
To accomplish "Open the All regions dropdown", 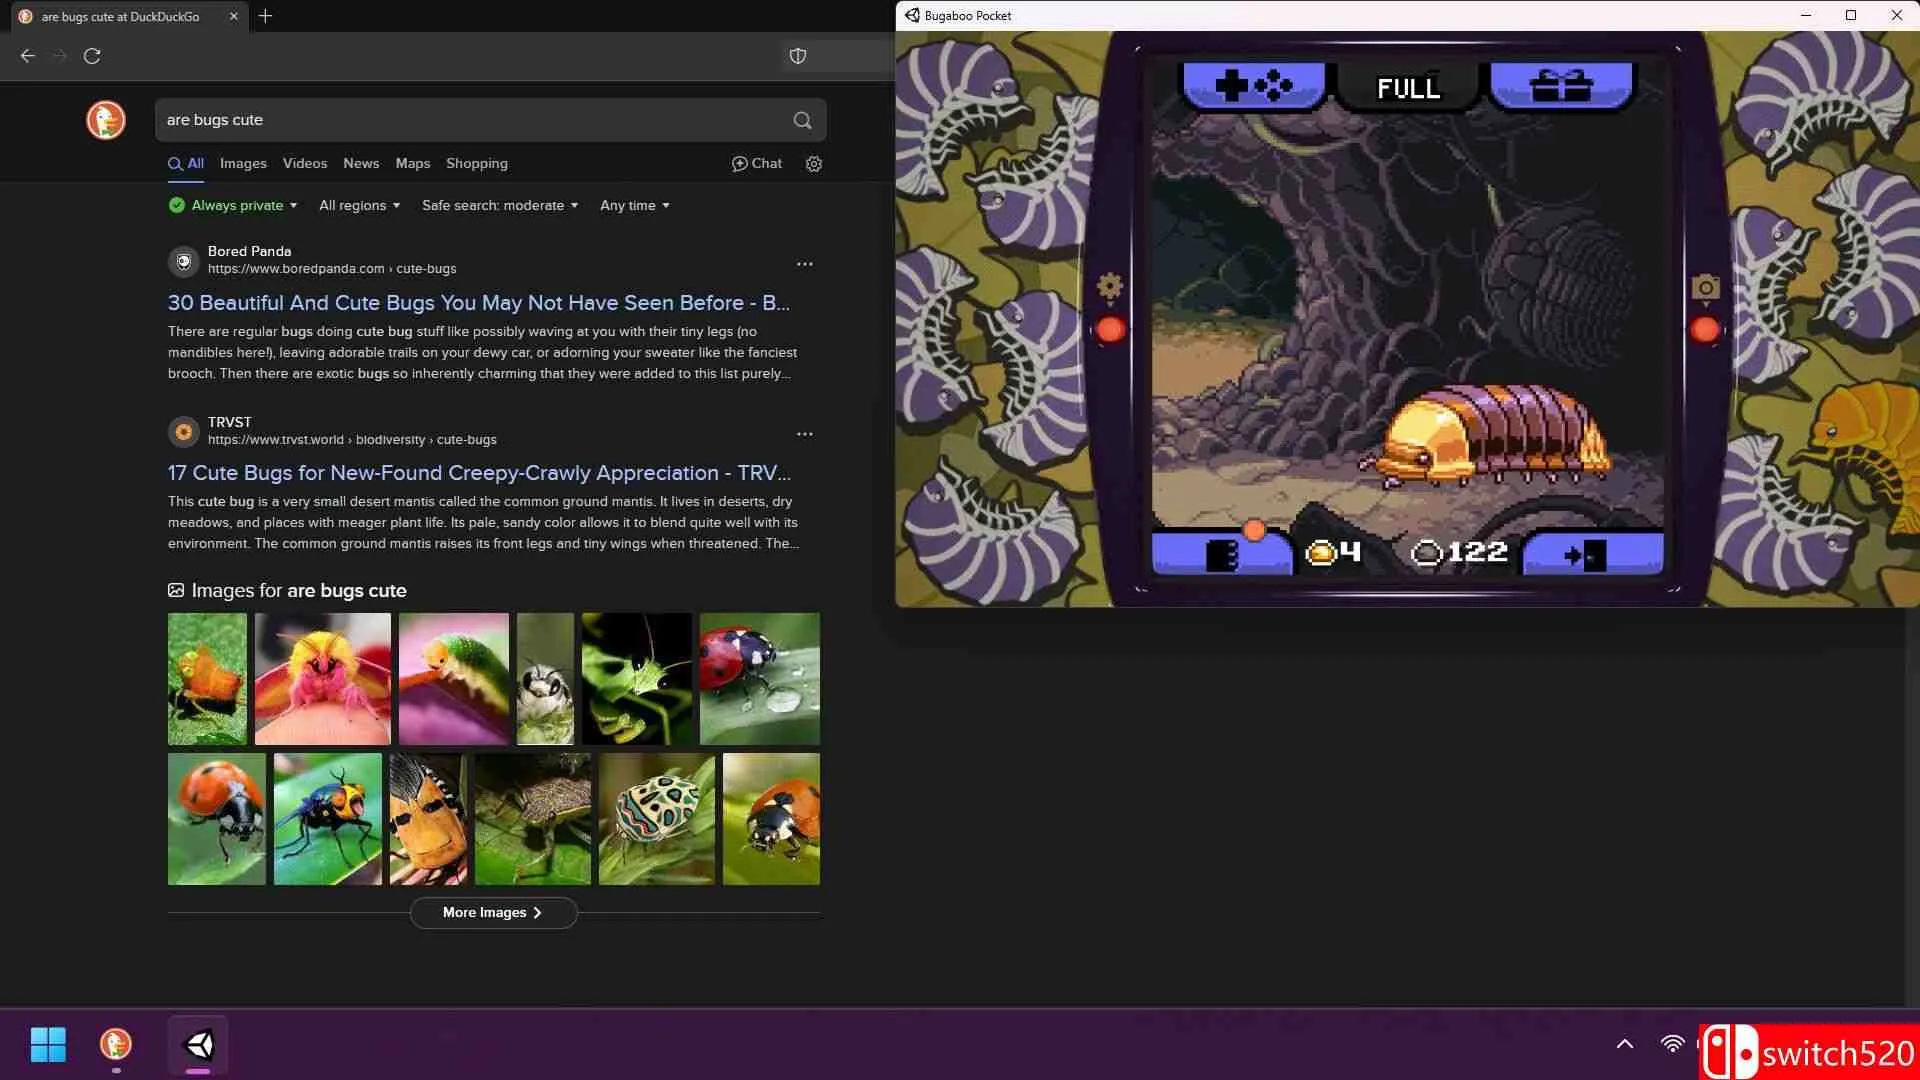I will (359, 205).
